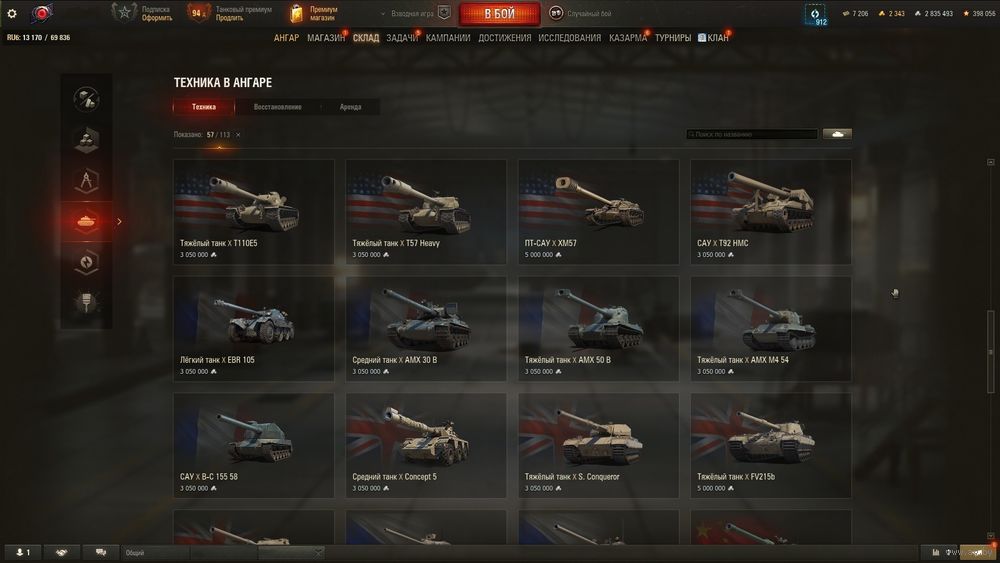Image resolution: width=1000 pixels, height=563 pixels.
Task: Switch to the Восстановление tab
Action: [x=277, y=107]
